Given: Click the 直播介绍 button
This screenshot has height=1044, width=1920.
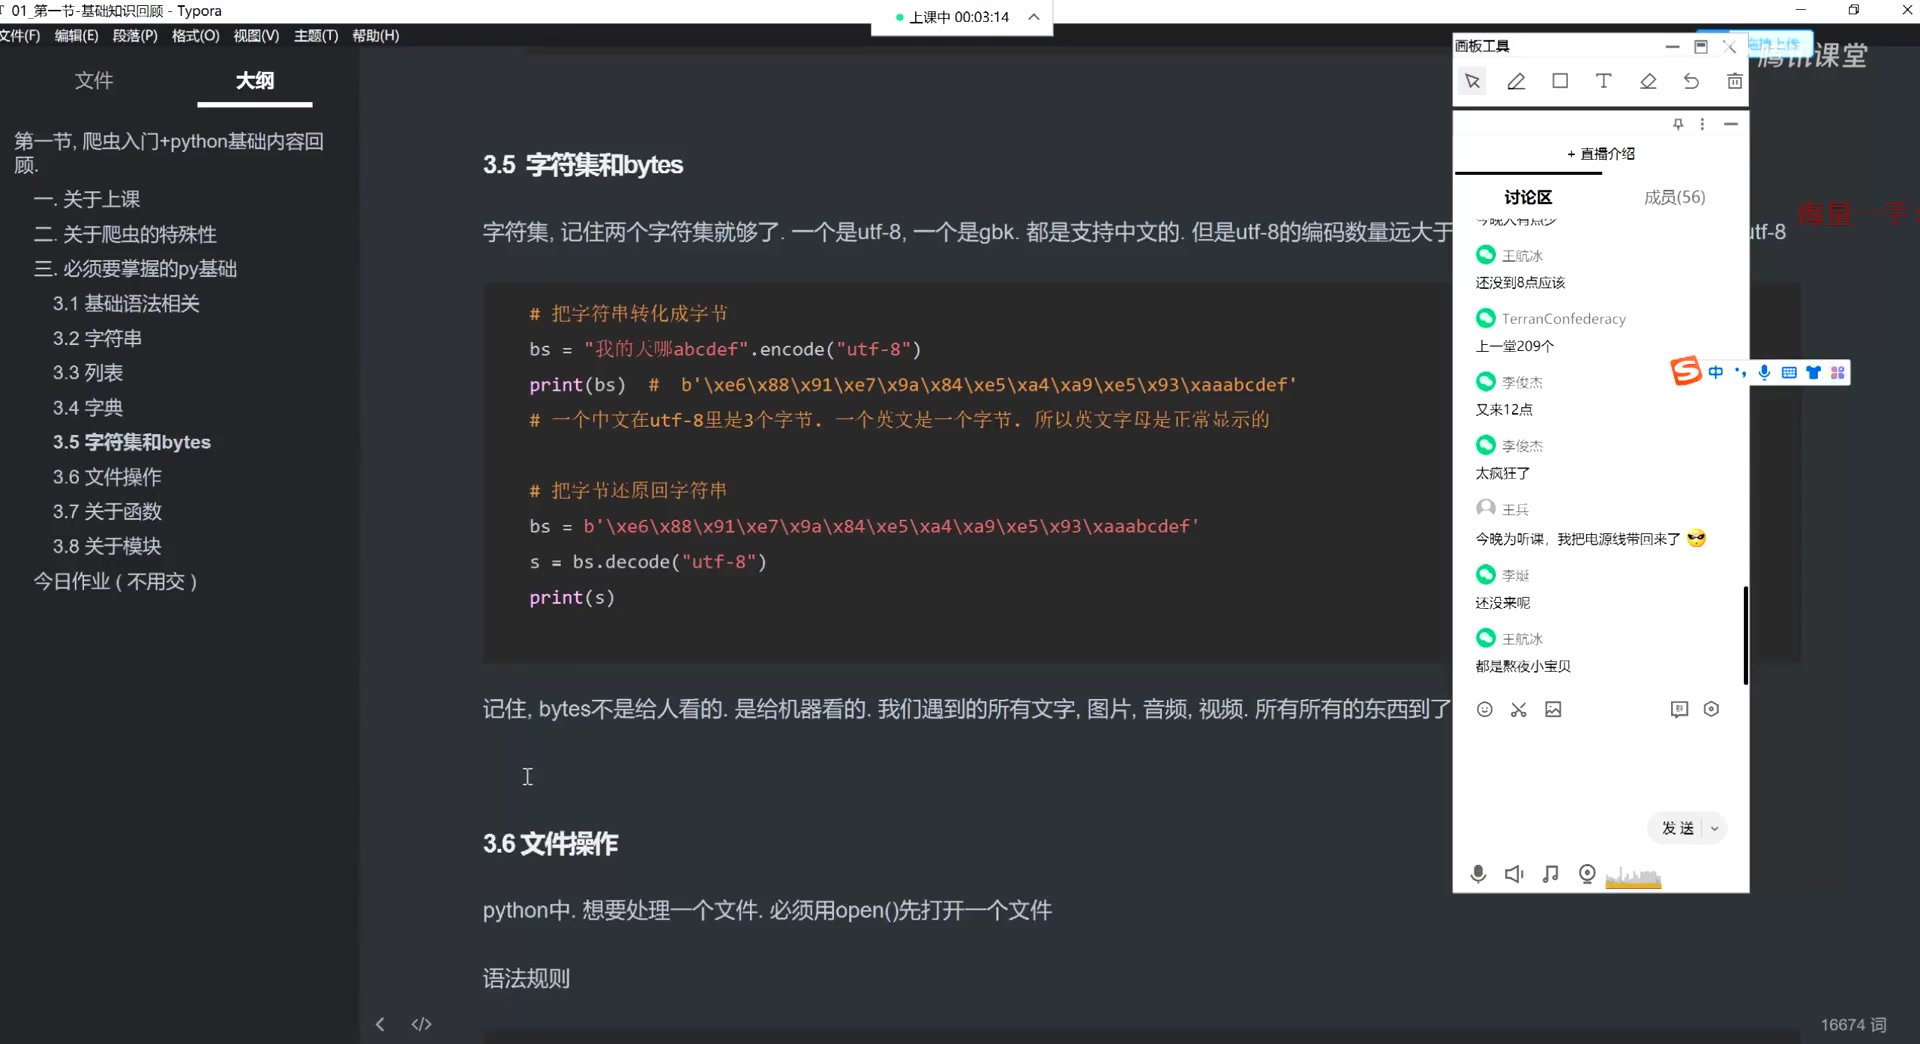Looking at the screenshot, I should click(x=1601, y=153).
